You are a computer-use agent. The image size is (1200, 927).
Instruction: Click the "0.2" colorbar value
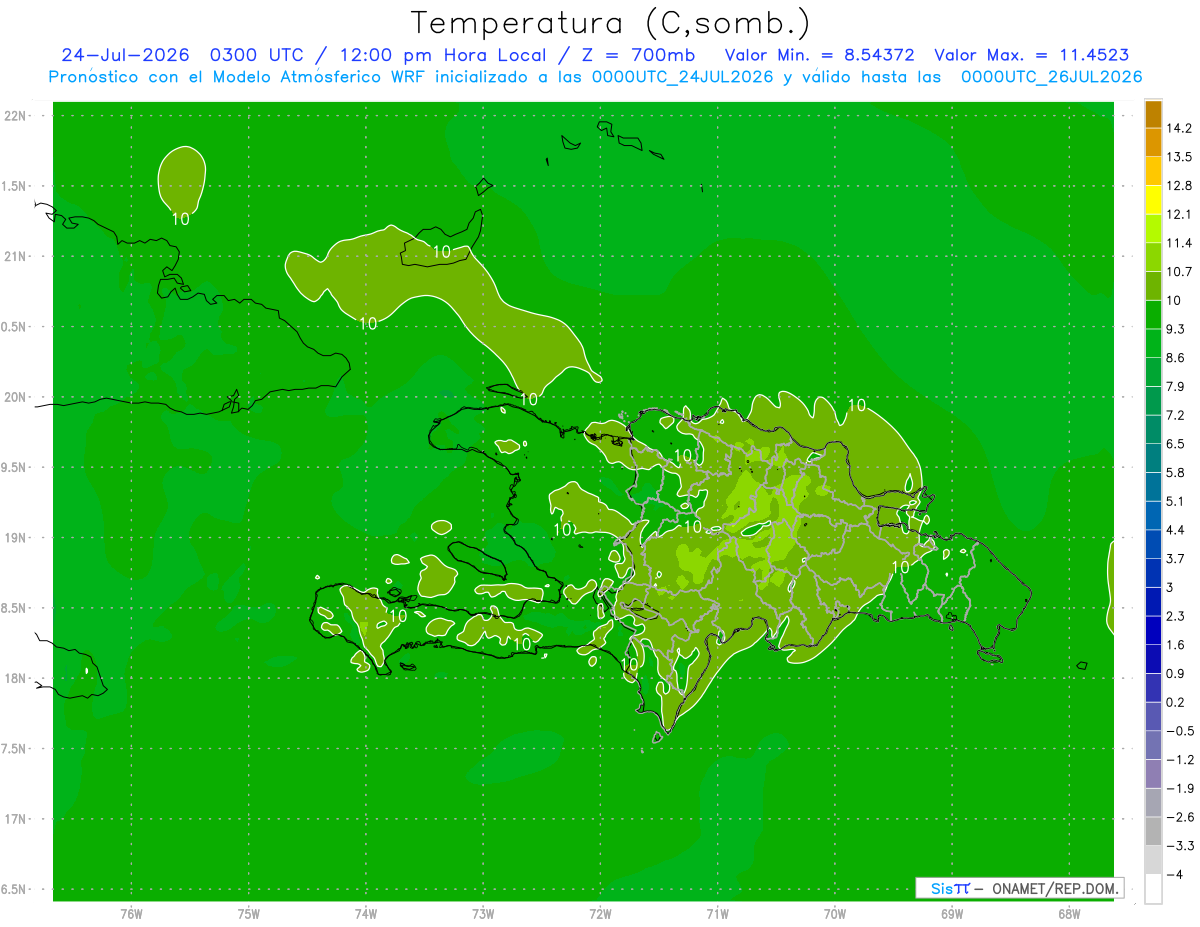(1175, 702)
